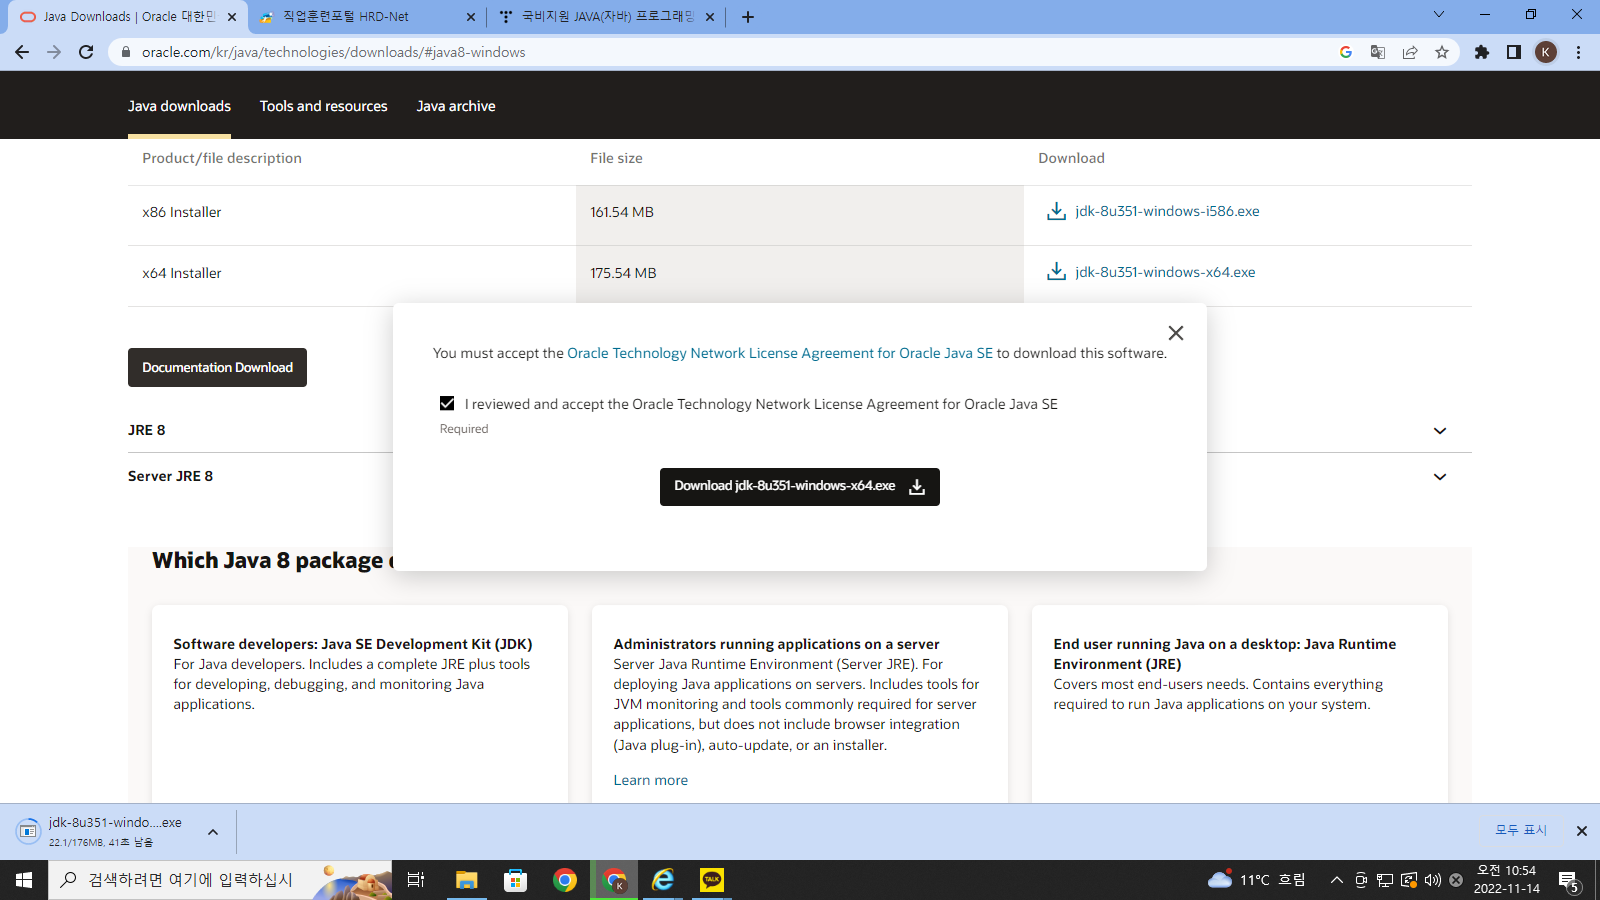Click the site lock icon in address bar
1600x900 pixels.
pos(125,52)
